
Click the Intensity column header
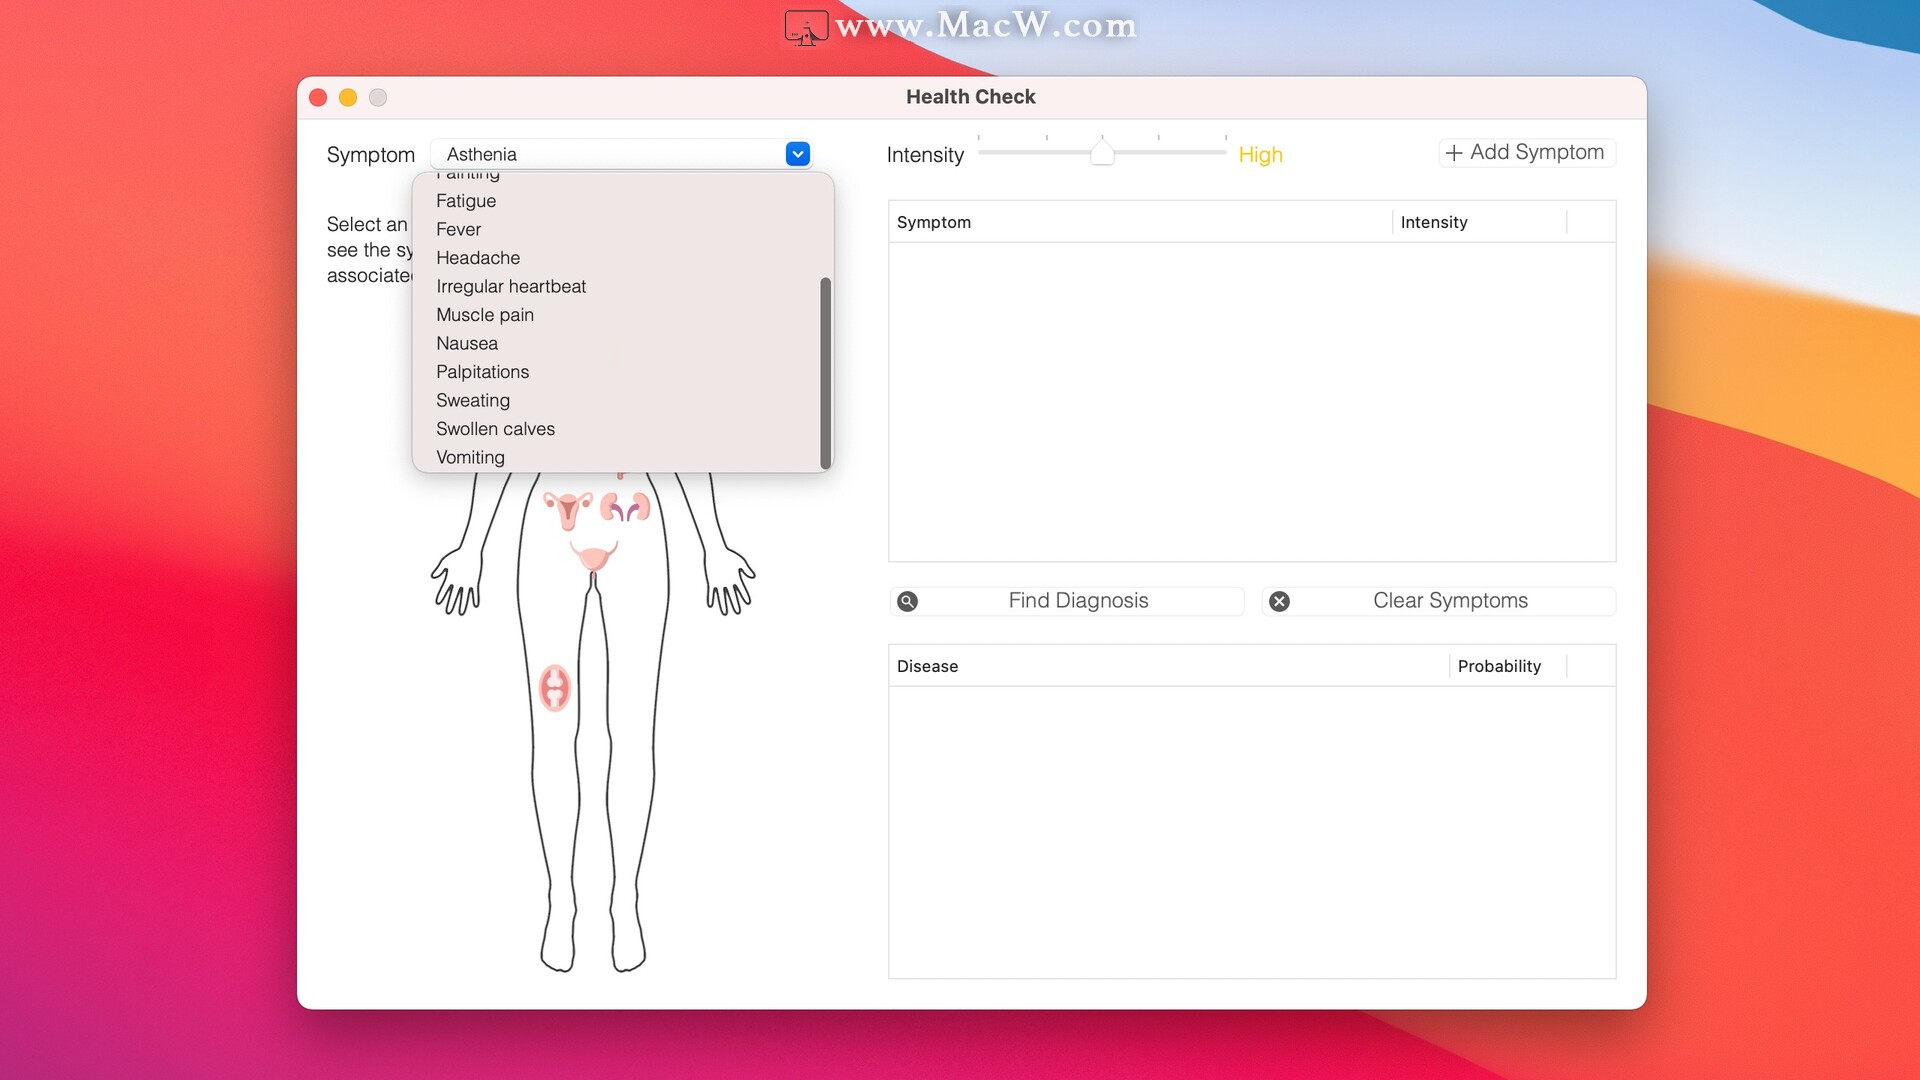pyautogui.click(x=1435, y=222)
